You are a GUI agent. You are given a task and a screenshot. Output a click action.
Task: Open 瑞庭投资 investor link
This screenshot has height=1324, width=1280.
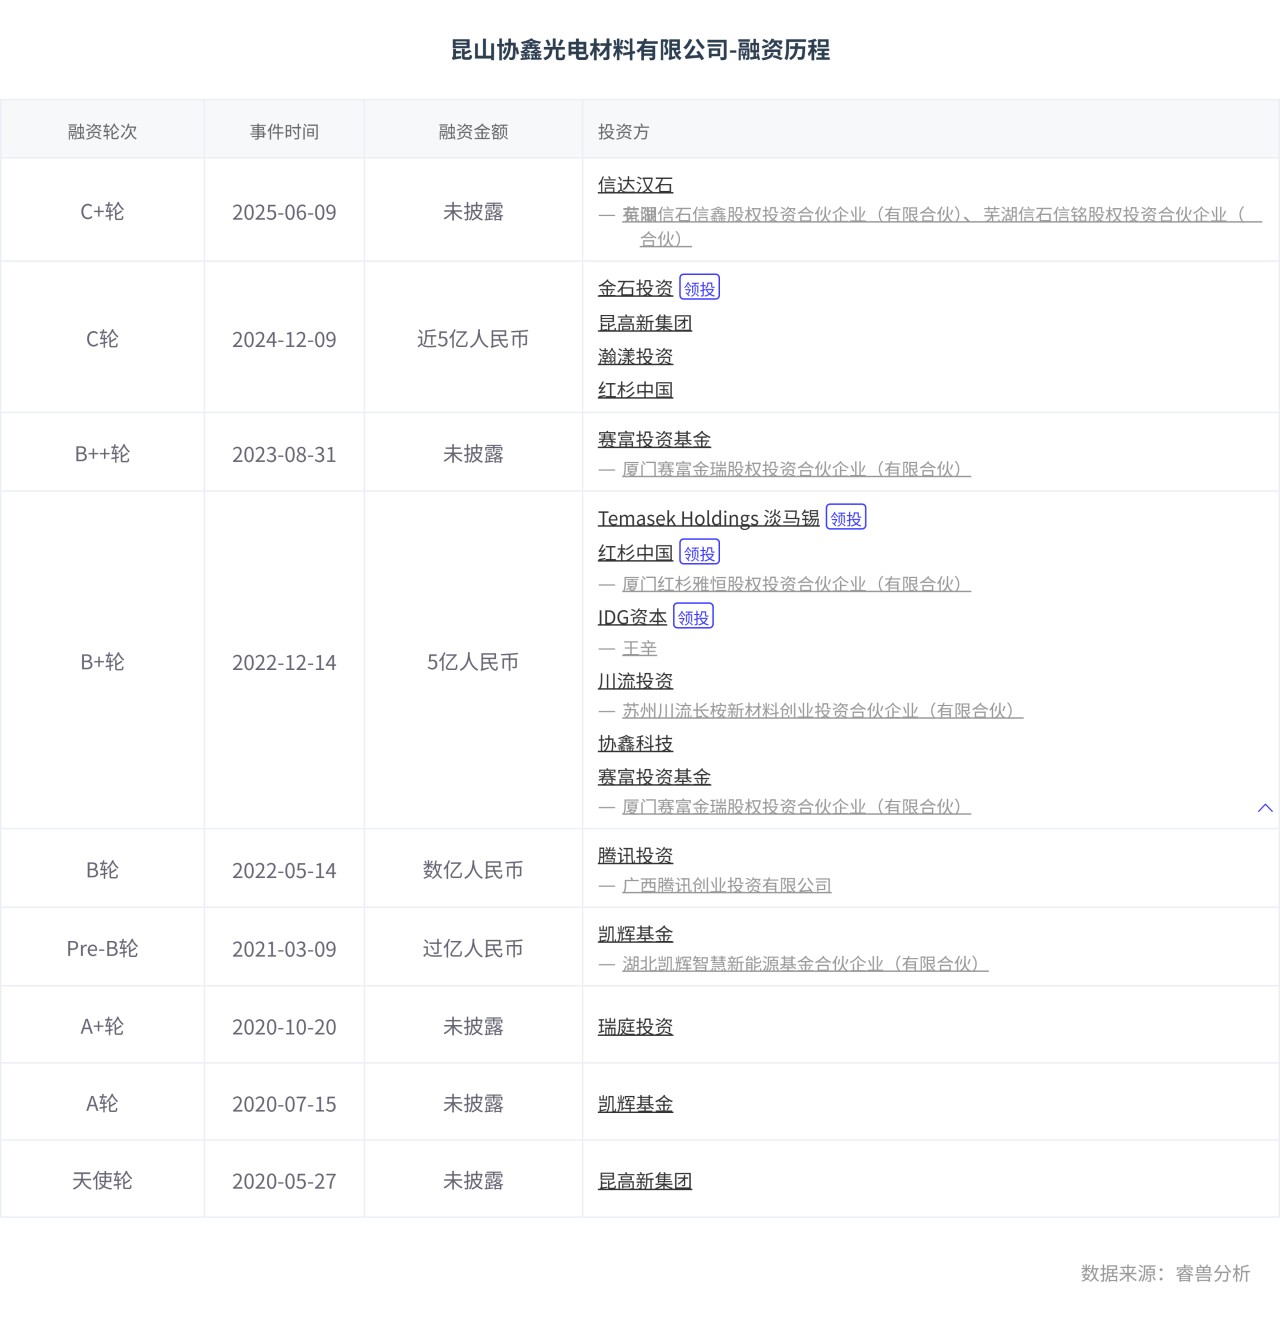(x=635, y=1027)
